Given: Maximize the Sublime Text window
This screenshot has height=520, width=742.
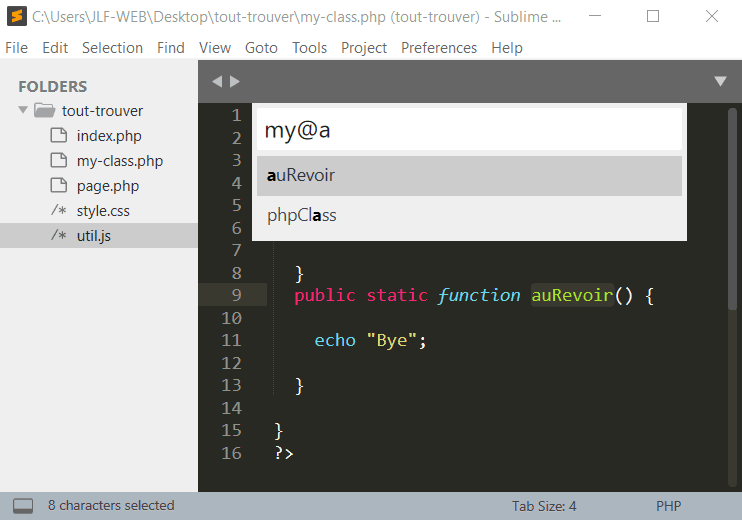Looking at the screenshot, I should pyautogui.click(x=653, y=16).
